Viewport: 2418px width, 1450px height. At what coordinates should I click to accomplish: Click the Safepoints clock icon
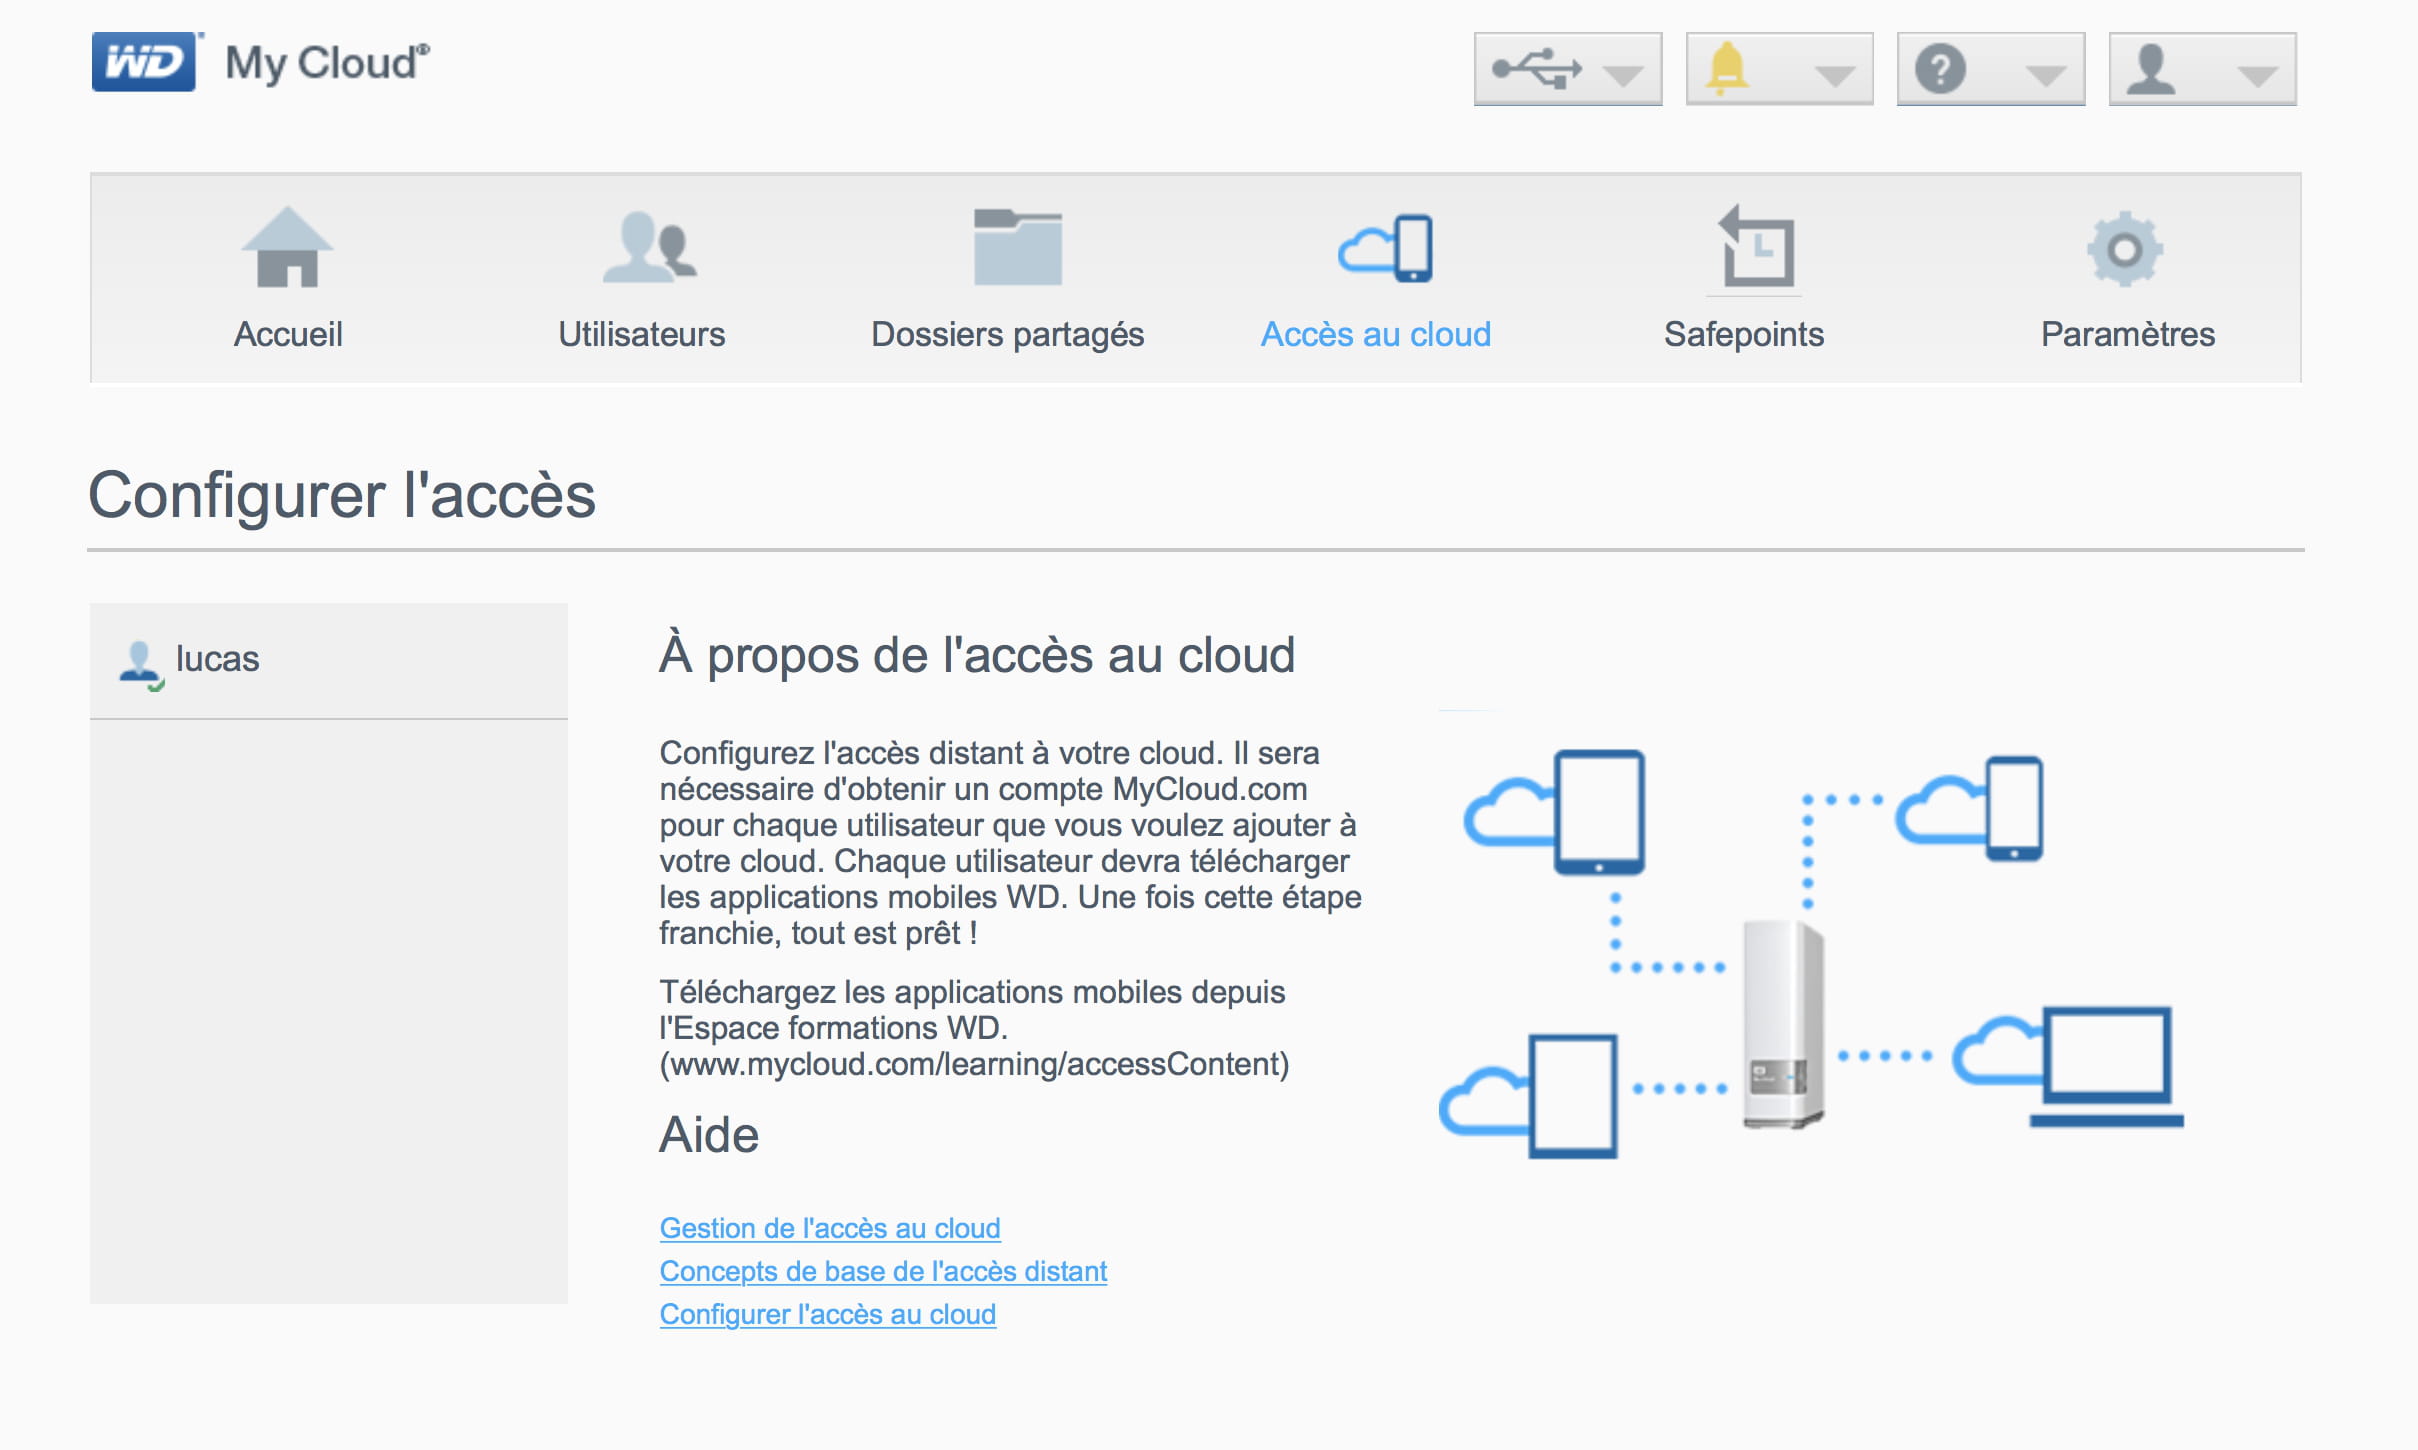(1756, 247)
